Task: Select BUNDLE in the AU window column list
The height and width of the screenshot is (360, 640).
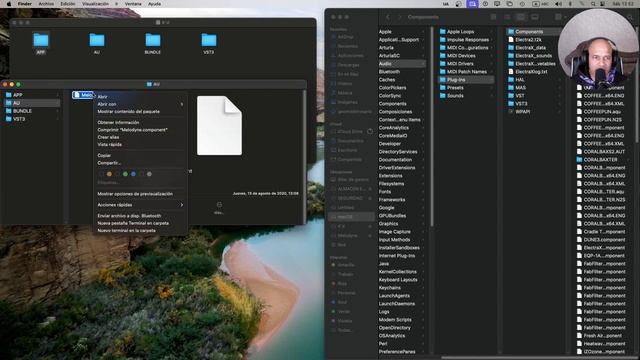Action: click(31, 111)
